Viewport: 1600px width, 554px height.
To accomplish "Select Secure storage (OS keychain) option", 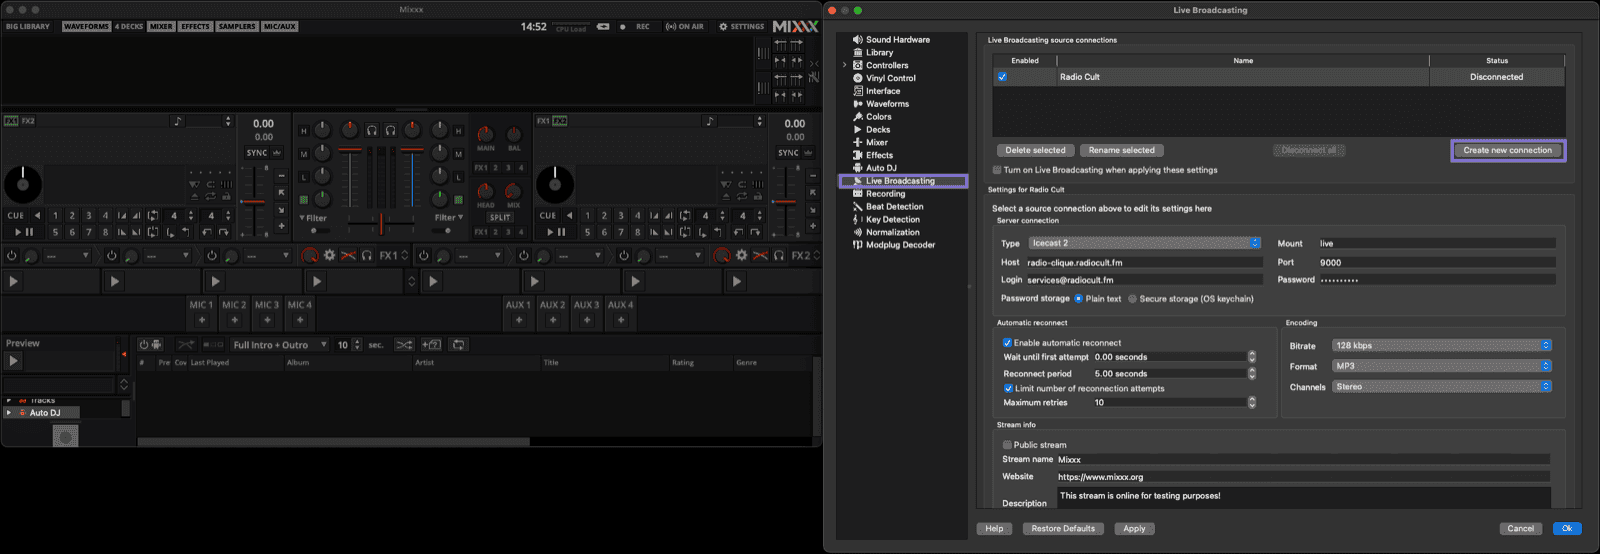I will (x=1132, y=299).
